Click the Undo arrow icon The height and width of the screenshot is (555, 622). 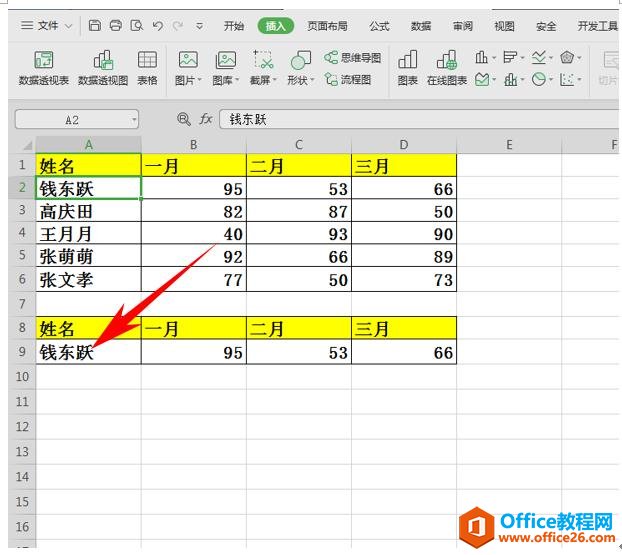pyautogui.click(x=157, y=26)
